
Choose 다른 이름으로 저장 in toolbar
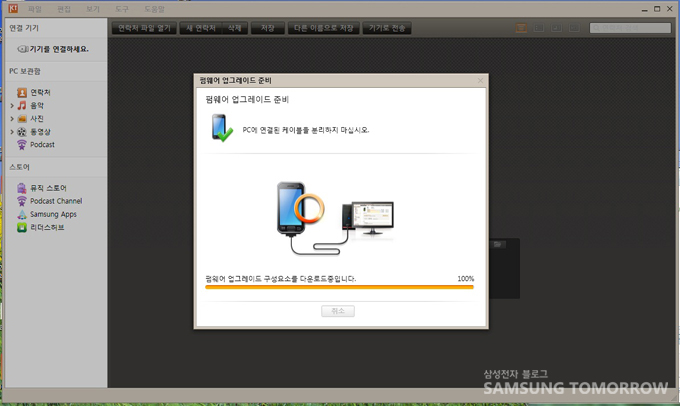[x=324, y=28]
